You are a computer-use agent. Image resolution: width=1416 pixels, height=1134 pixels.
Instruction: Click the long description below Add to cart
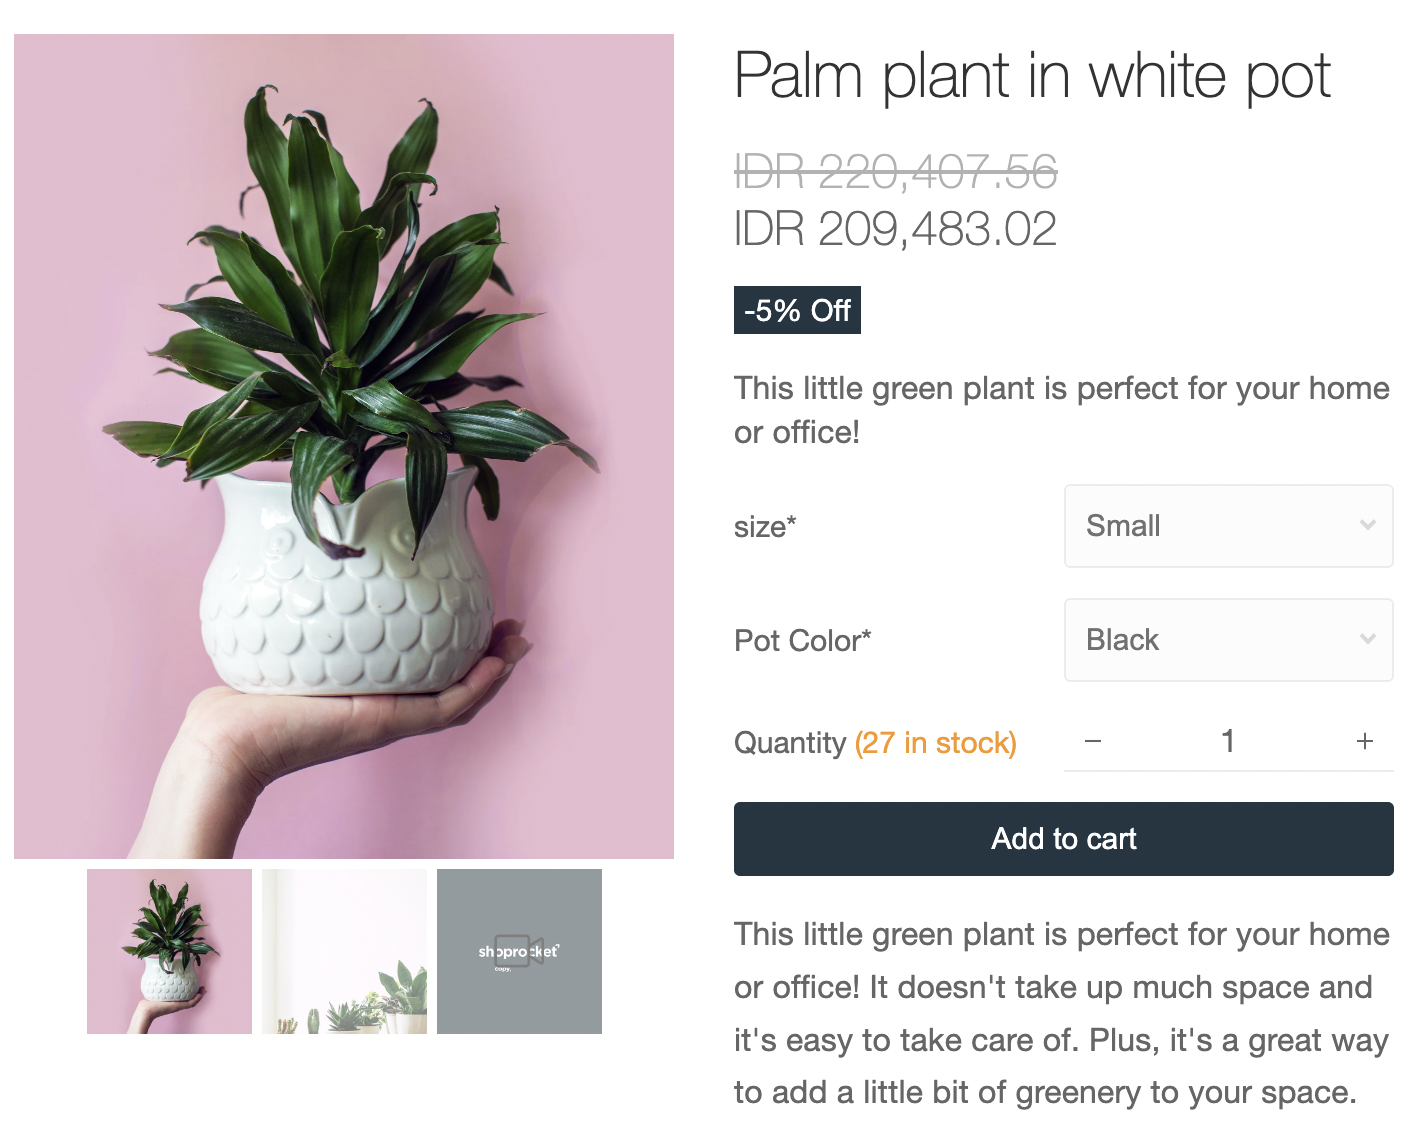coord(1061,1013)
